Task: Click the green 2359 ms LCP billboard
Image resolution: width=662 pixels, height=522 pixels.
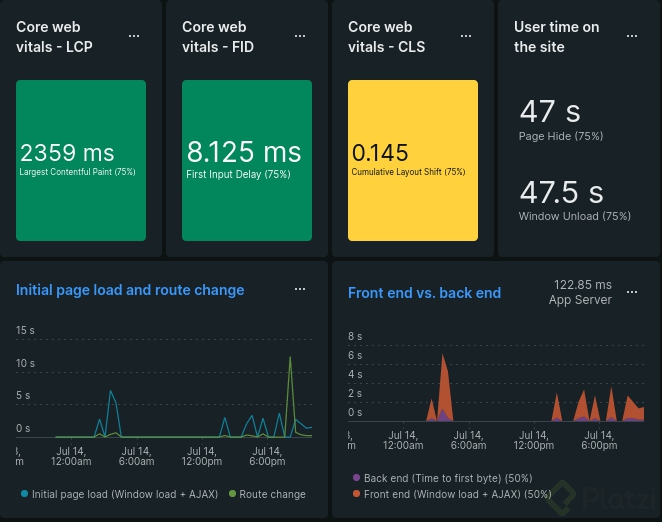Action: [81, 160]
